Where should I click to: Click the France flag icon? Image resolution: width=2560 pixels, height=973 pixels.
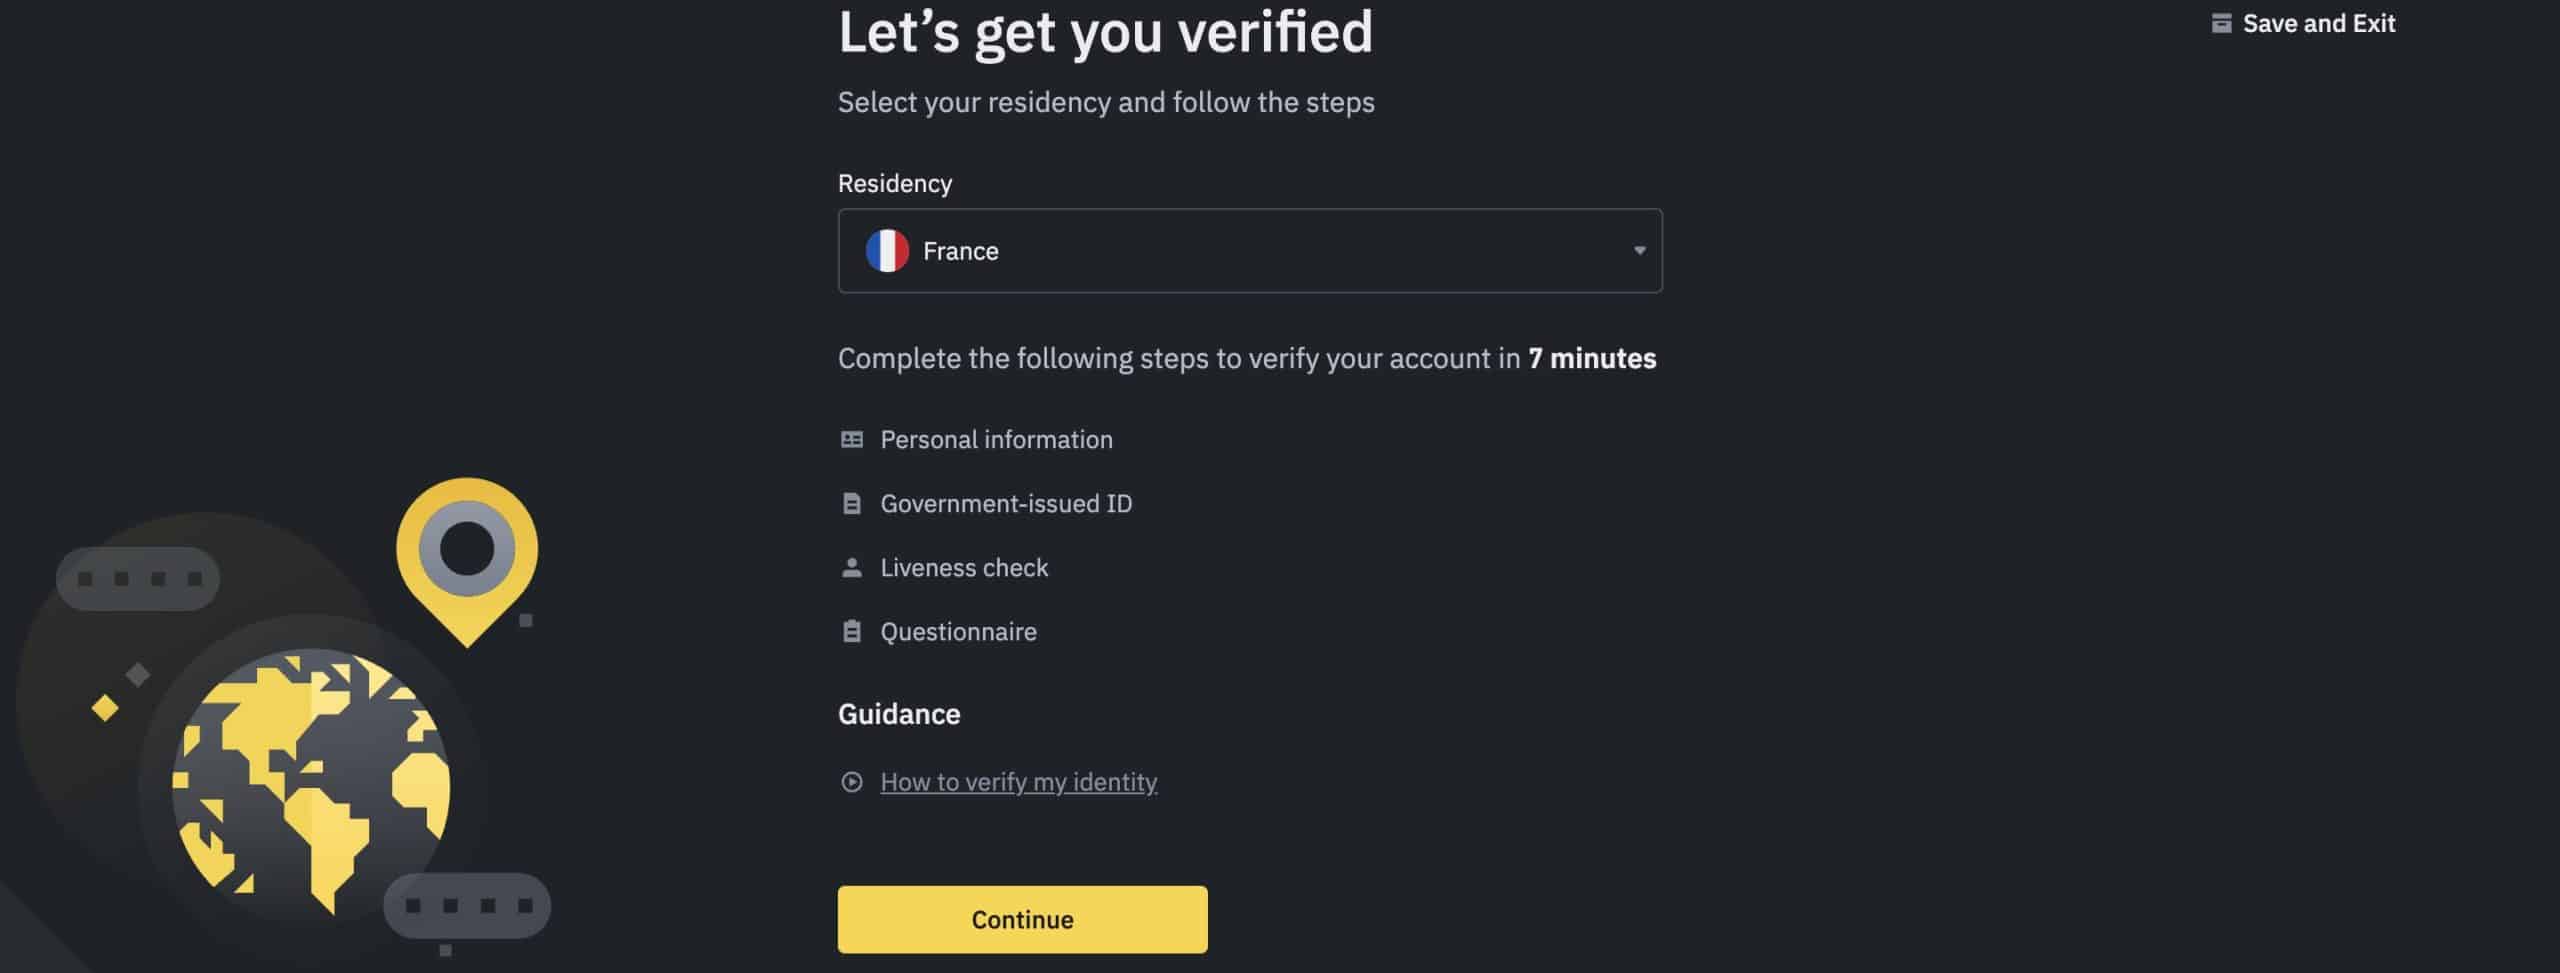(887, 251)
